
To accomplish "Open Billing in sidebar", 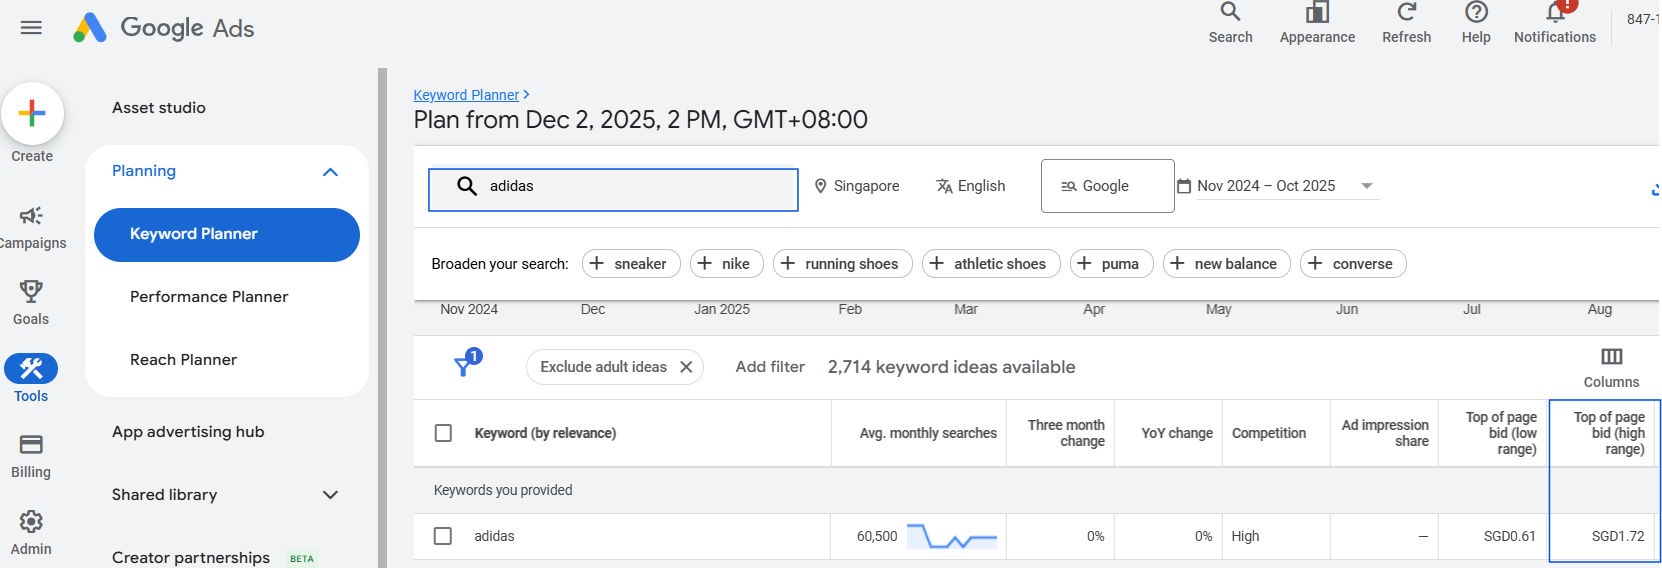I will tap(31, 455).
